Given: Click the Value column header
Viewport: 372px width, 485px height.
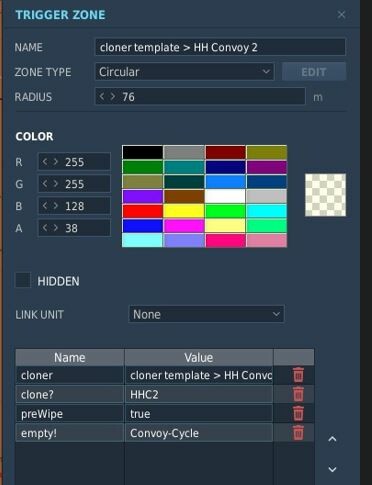Looking at the screenshot, I should (x=199, y=357).
